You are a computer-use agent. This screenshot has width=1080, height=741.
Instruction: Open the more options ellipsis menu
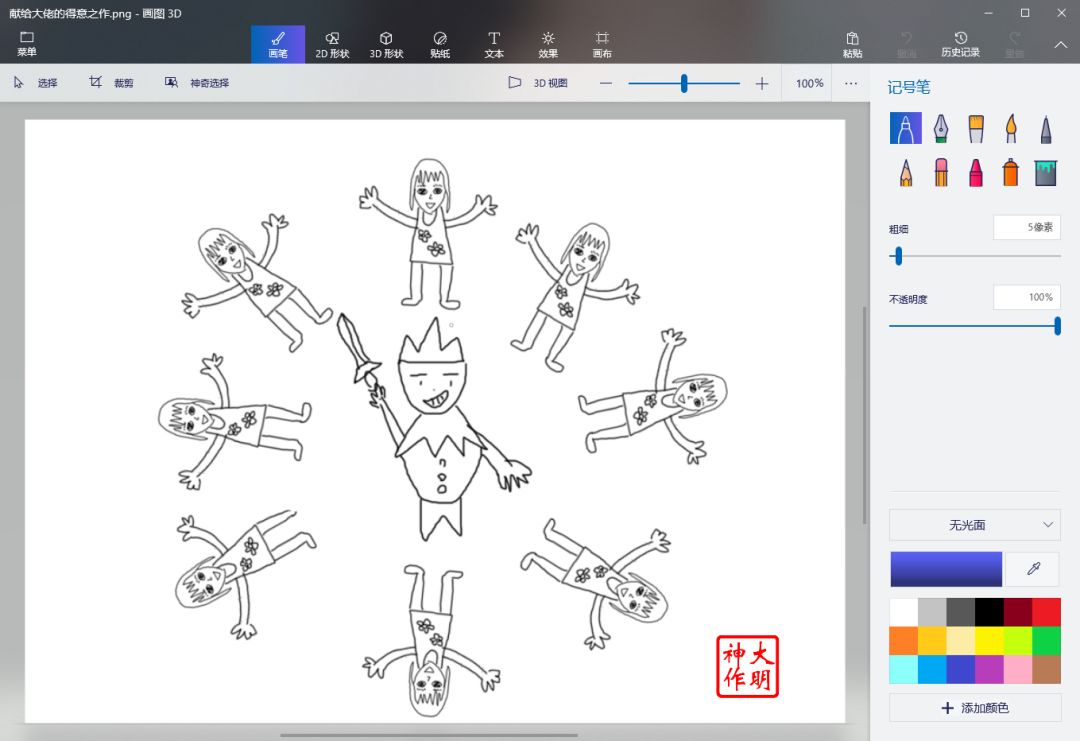pos(851,83)
